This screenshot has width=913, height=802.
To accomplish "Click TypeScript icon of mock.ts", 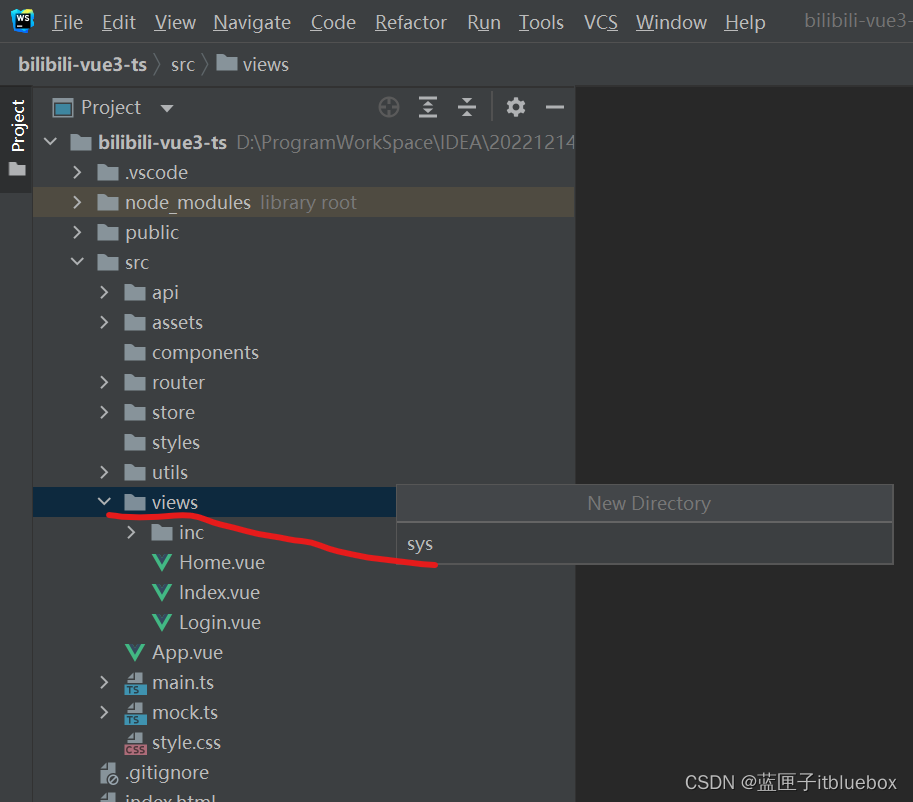I will (135, 713).
